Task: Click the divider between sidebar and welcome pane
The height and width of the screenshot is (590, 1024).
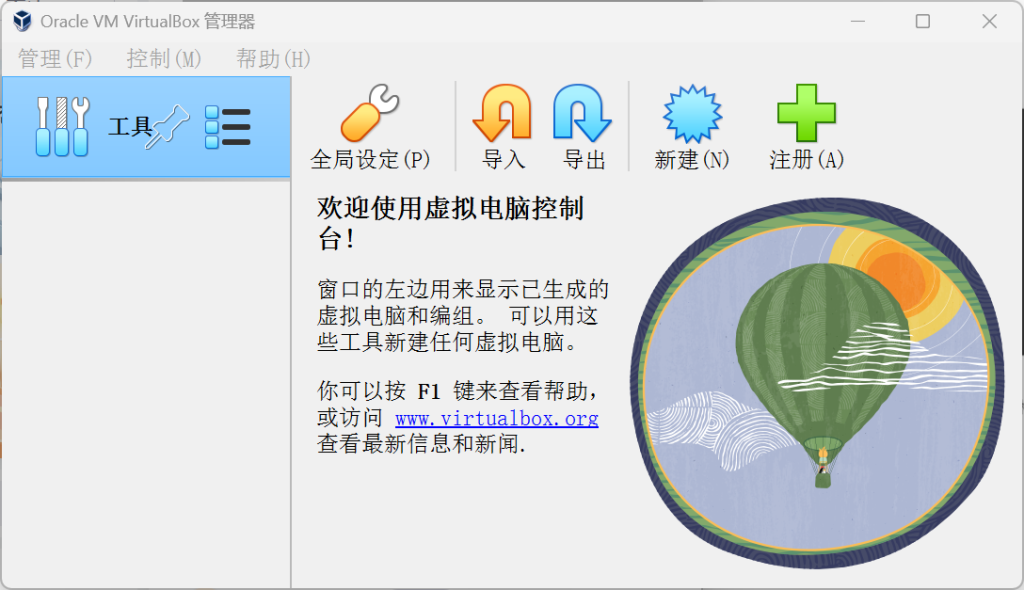Action: pos(291,380)
